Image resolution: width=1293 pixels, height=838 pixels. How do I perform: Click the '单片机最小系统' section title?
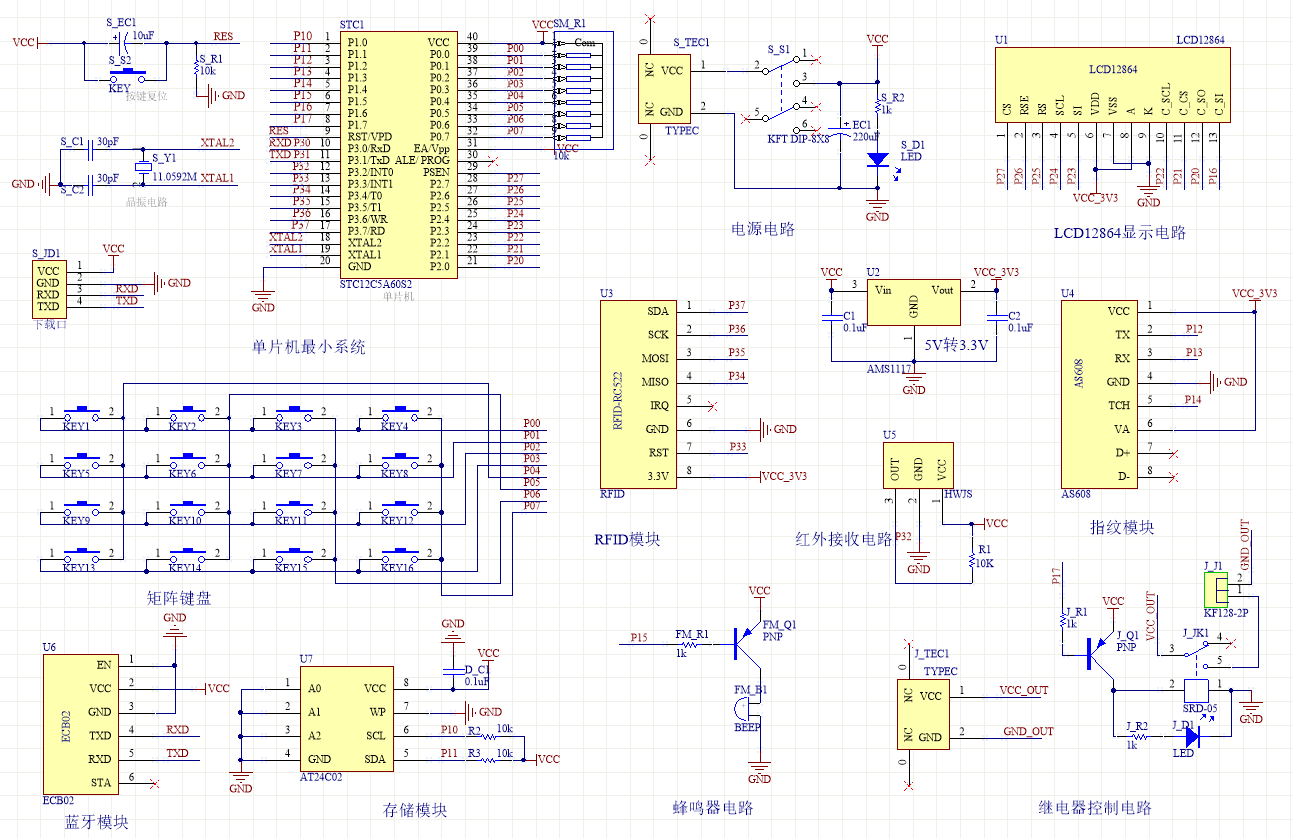309,348
